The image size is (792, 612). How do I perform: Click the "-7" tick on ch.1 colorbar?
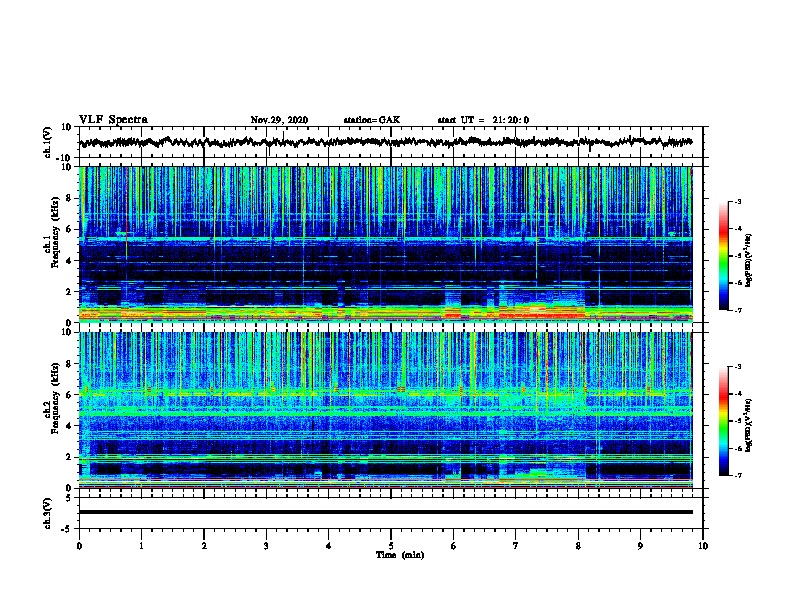(x=737, y=310)
